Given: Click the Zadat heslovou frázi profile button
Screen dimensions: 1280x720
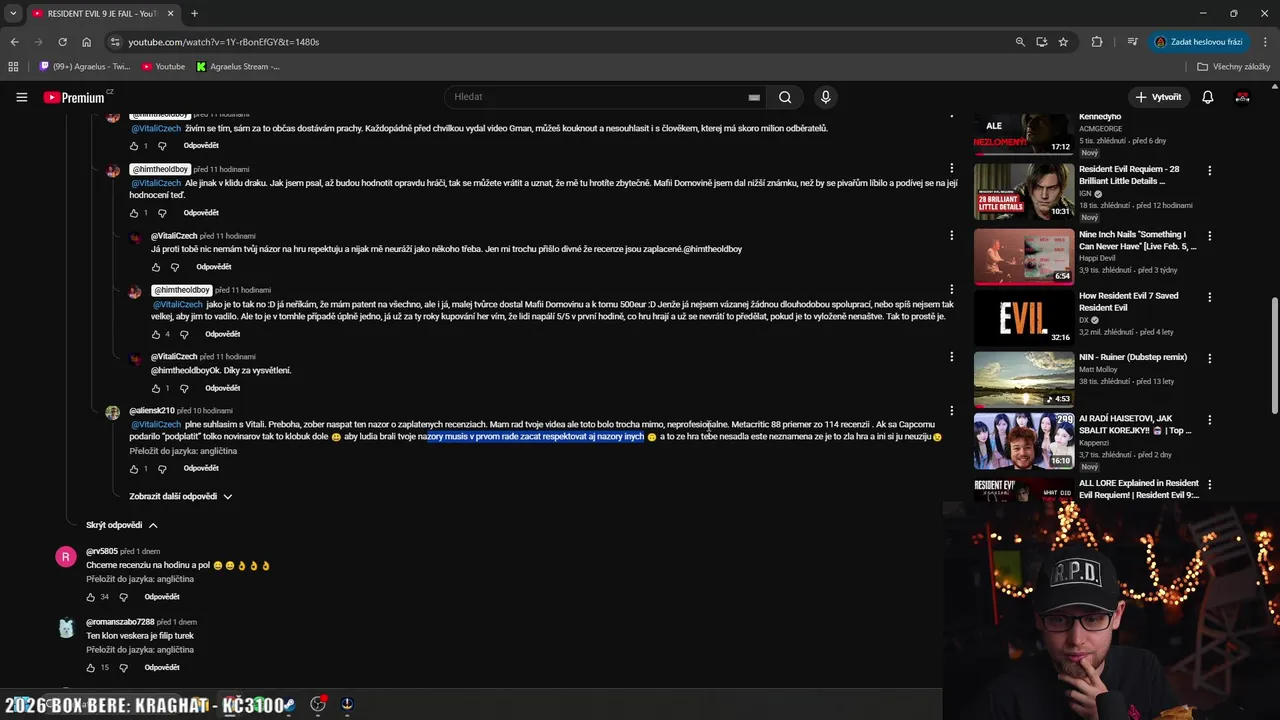Looking at the screenshot, I should click(1198, 42).
